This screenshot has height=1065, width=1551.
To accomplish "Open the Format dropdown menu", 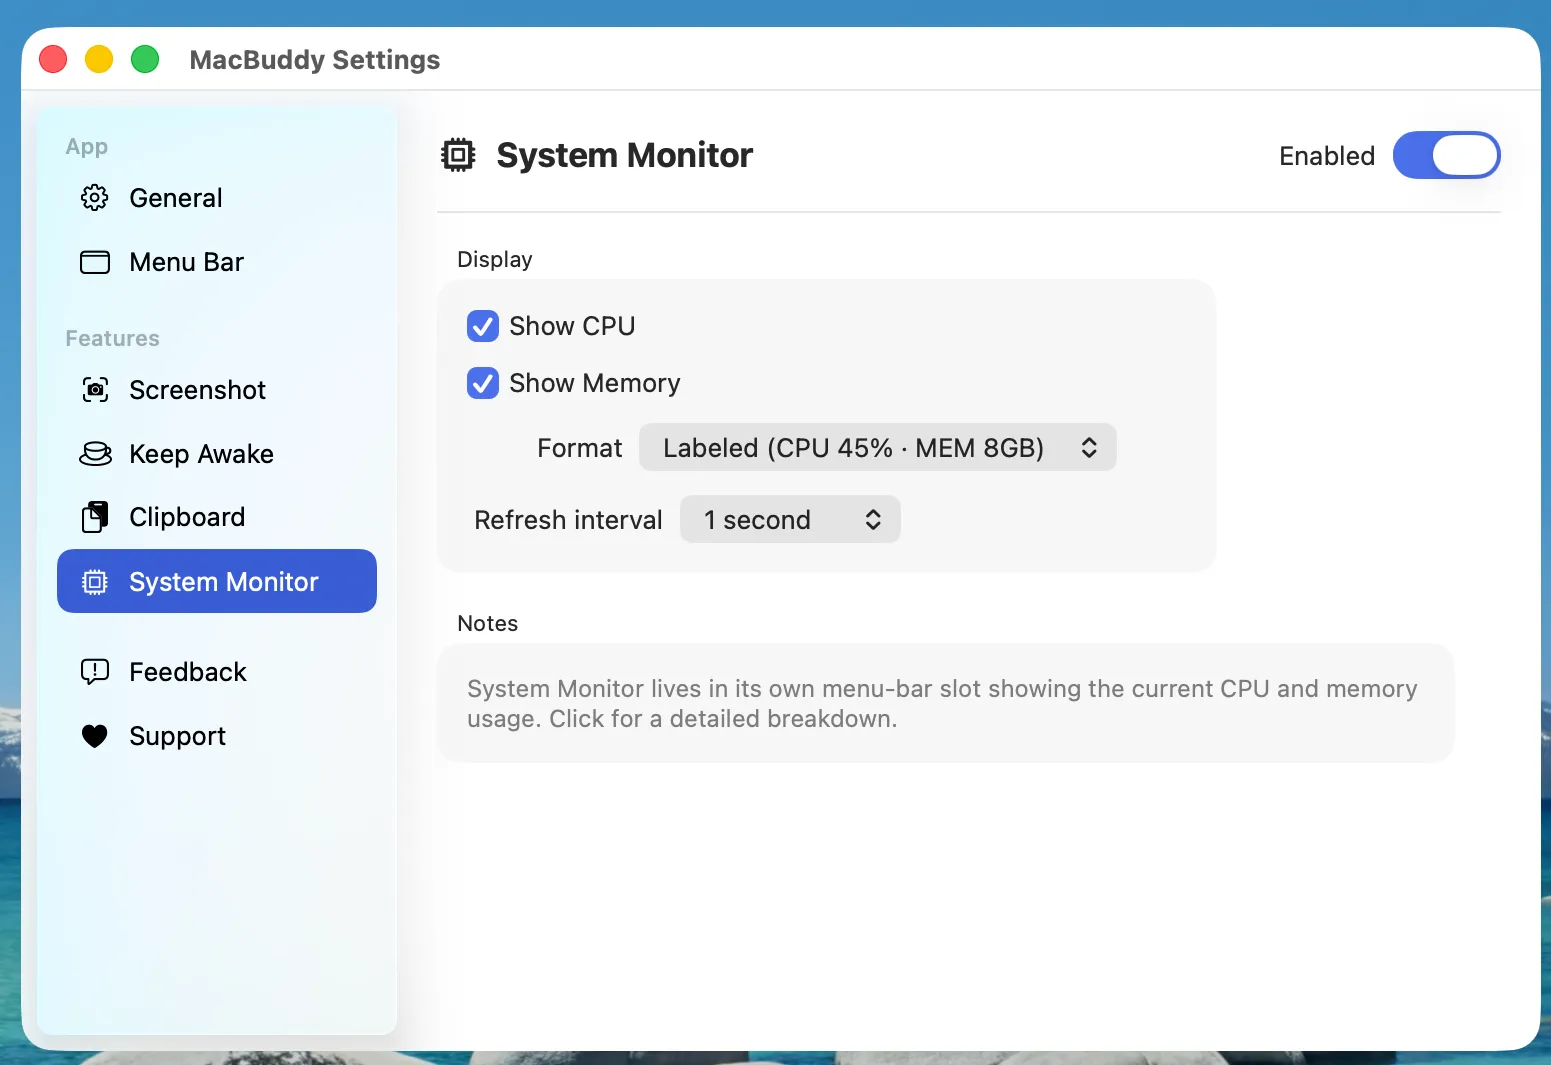I will pos(878,447).
